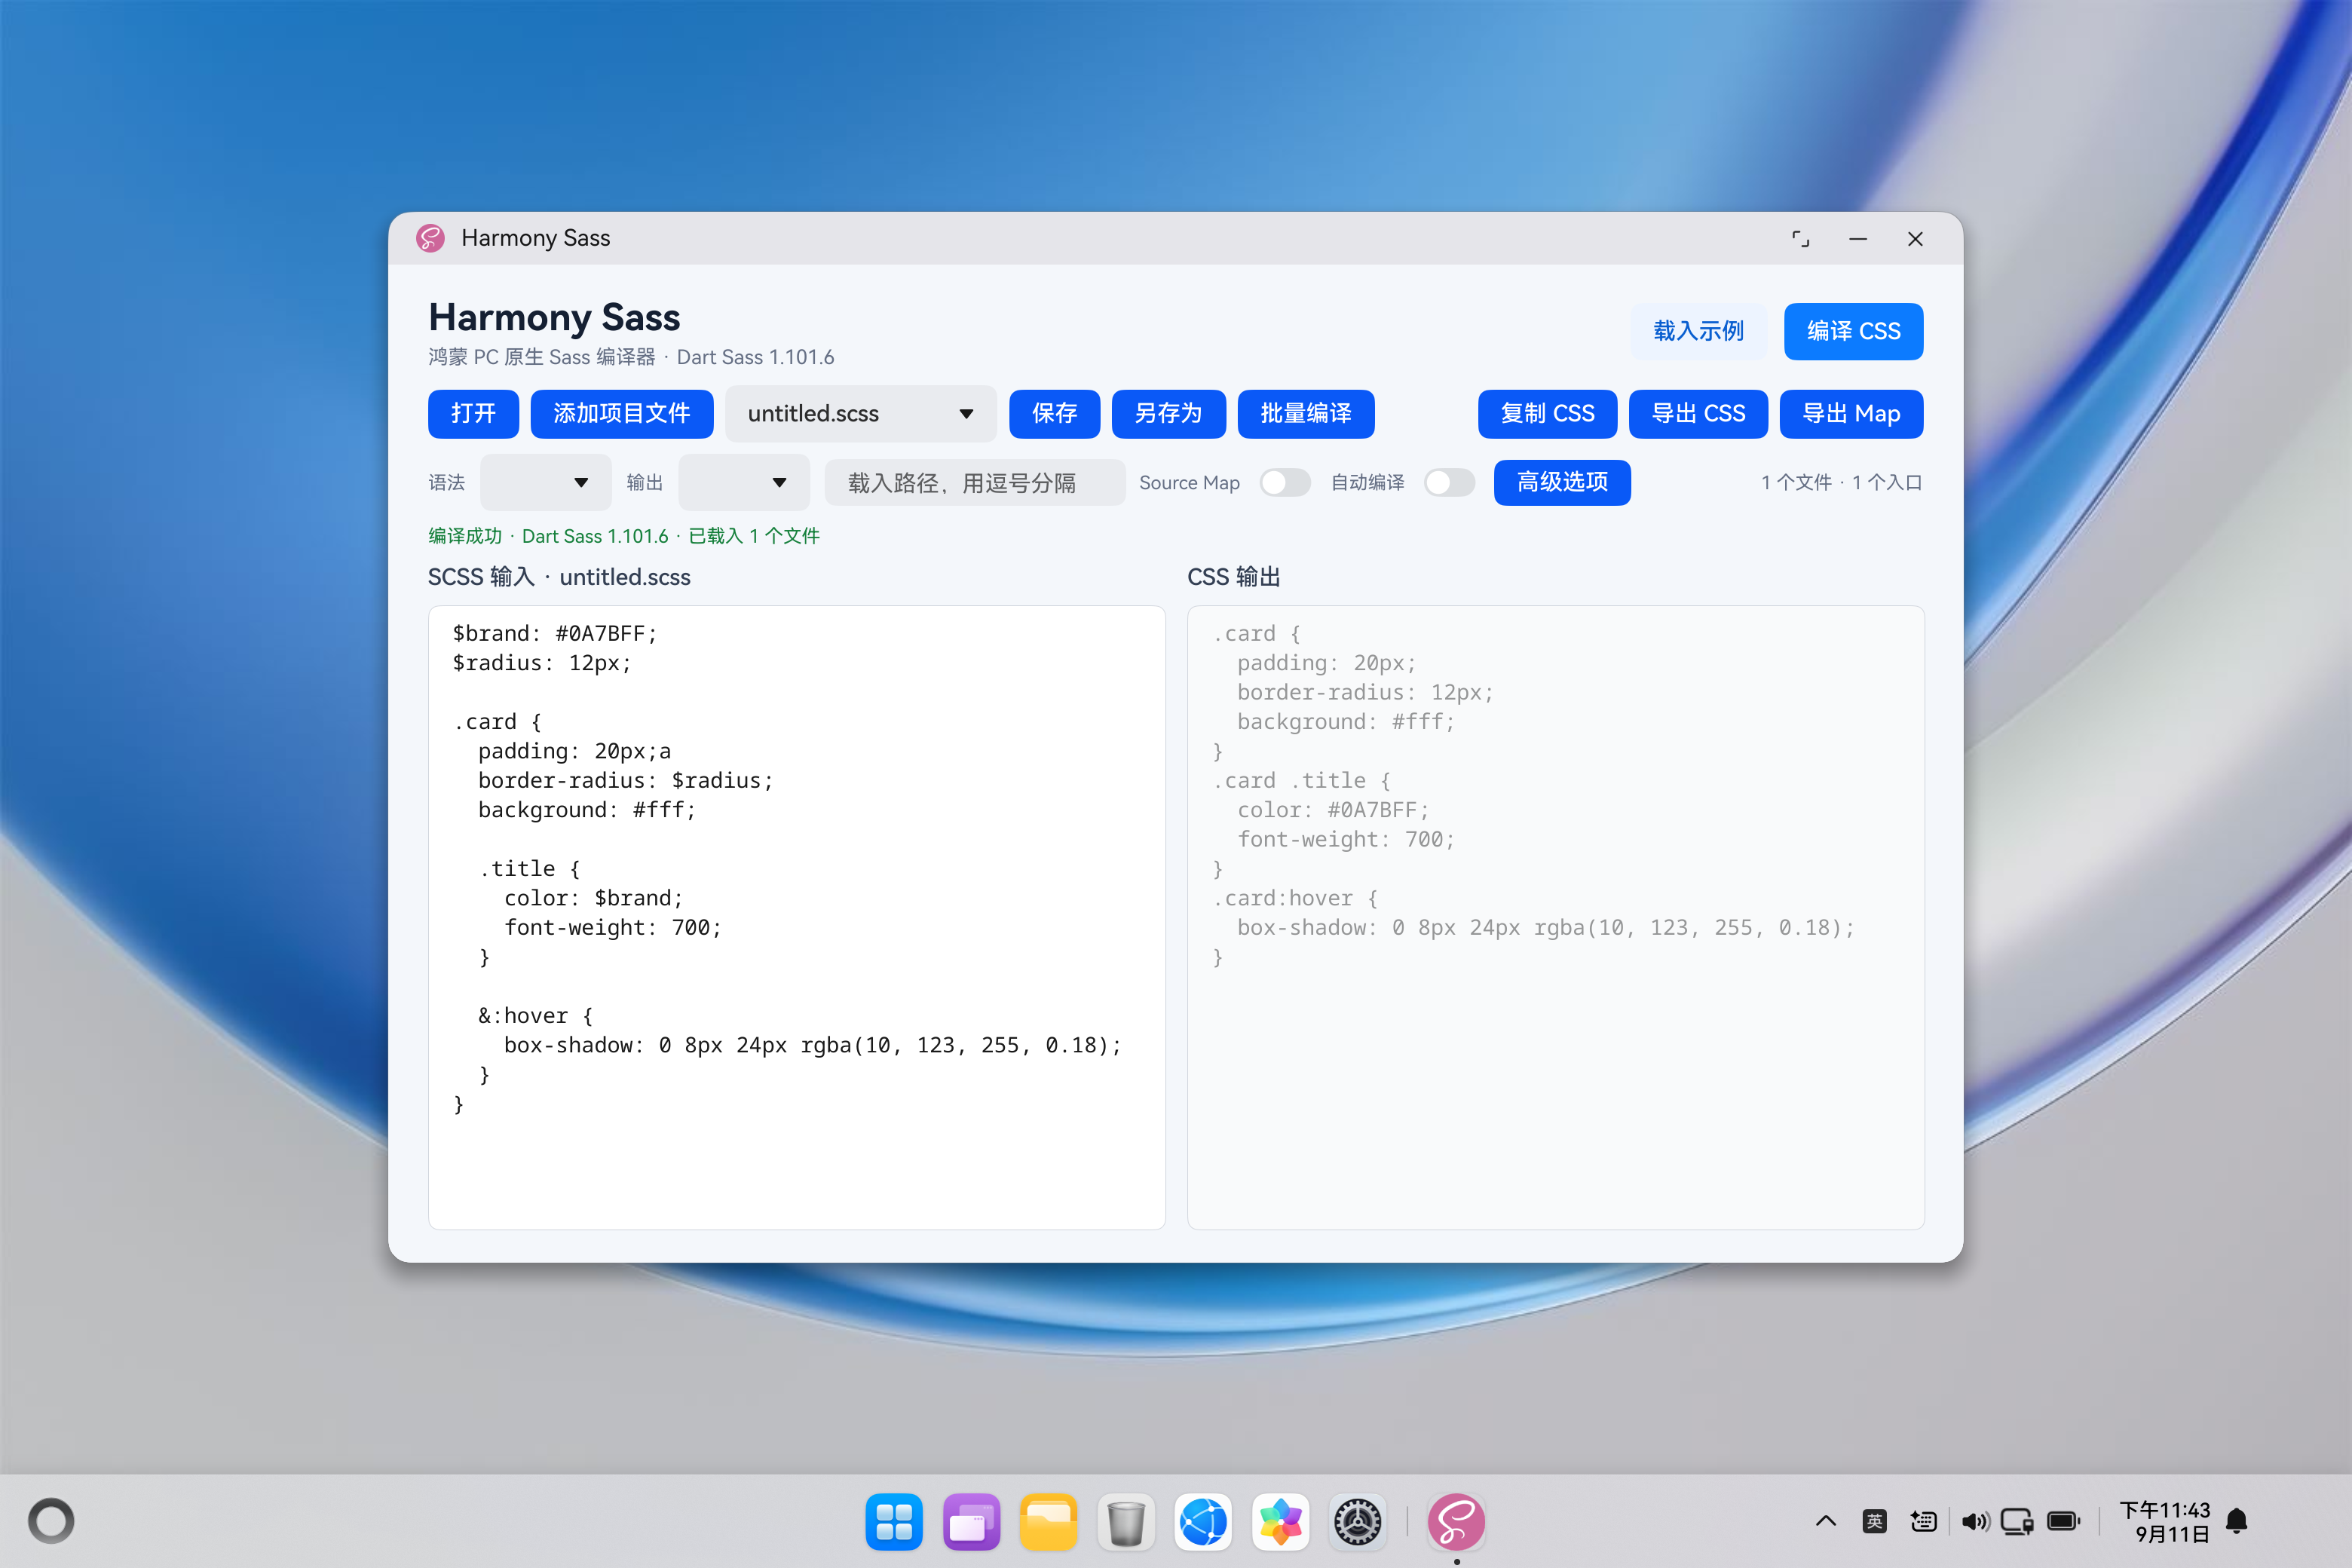Click the 'color: #0A7BFF;' CSS output line
The image size is (2352, 1568).
[x=1333, y=810]
